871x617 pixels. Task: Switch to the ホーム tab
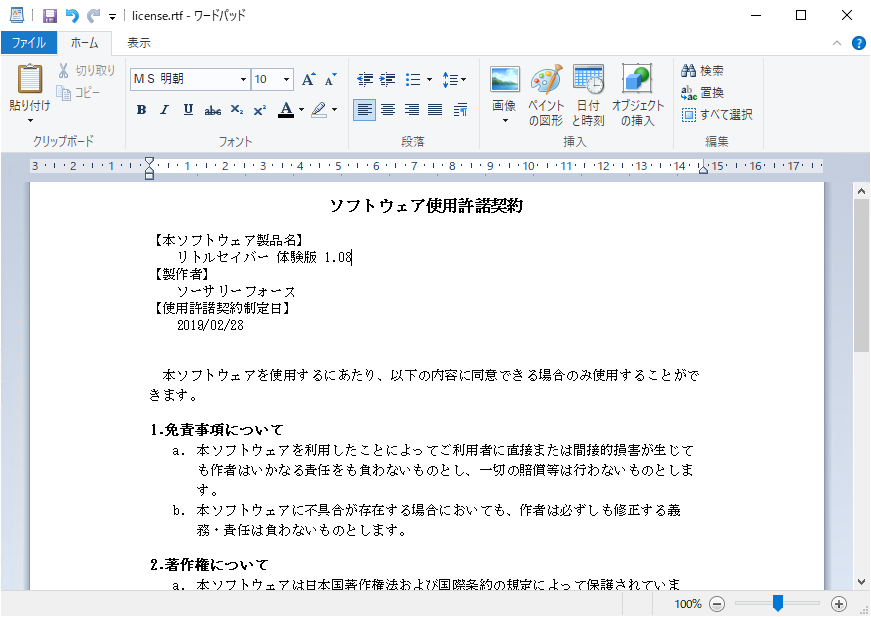[x=84, y=43]
